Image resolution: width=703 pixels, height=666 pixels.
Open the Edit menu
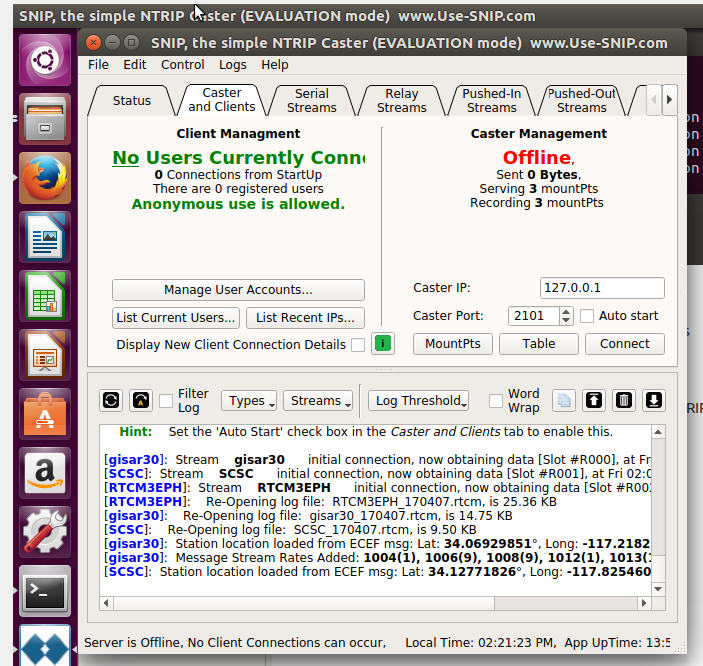pyautogui.click(x=135, y=65)
